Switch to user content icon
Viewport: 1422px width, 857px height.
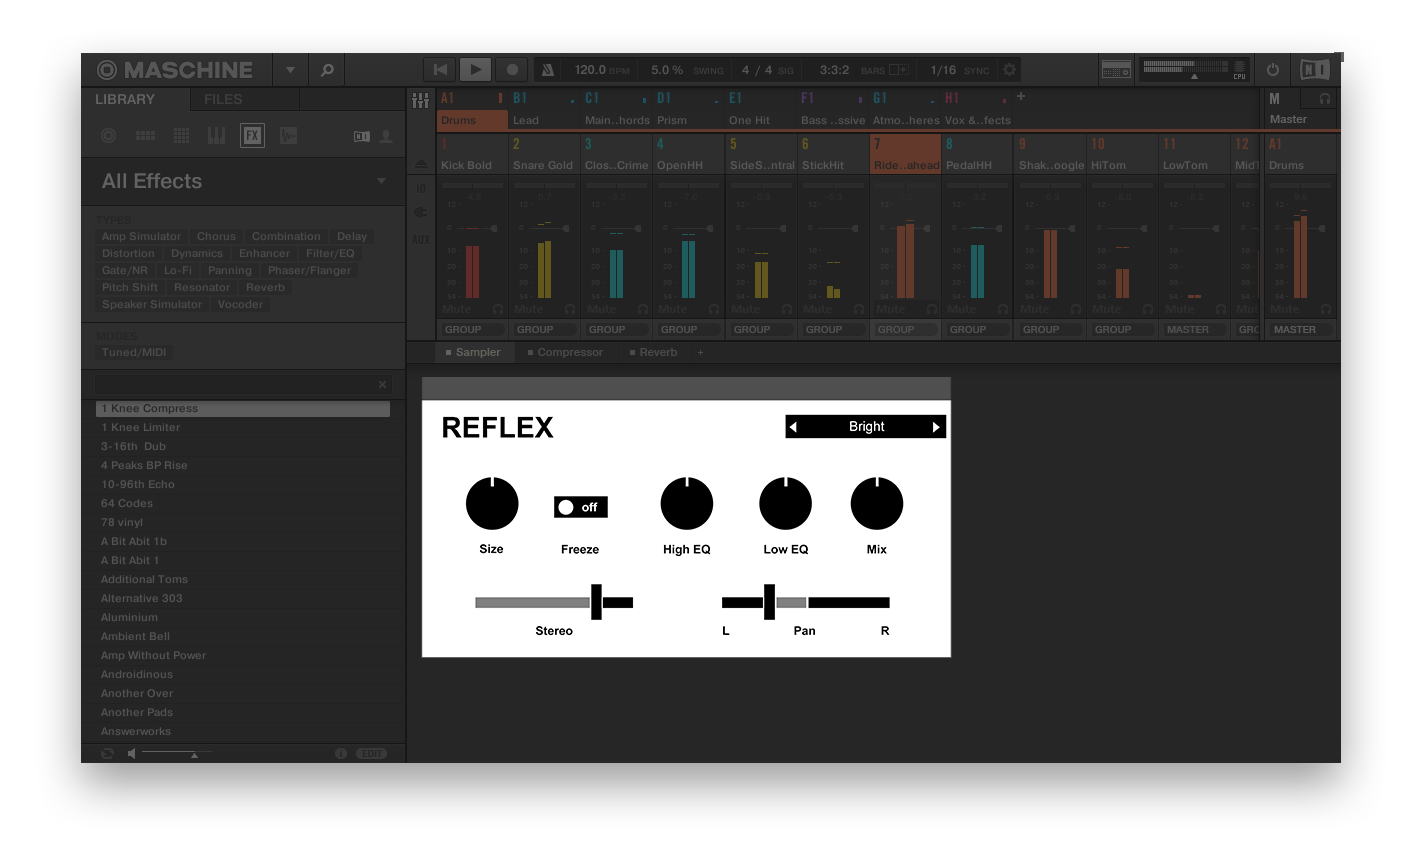386,136
